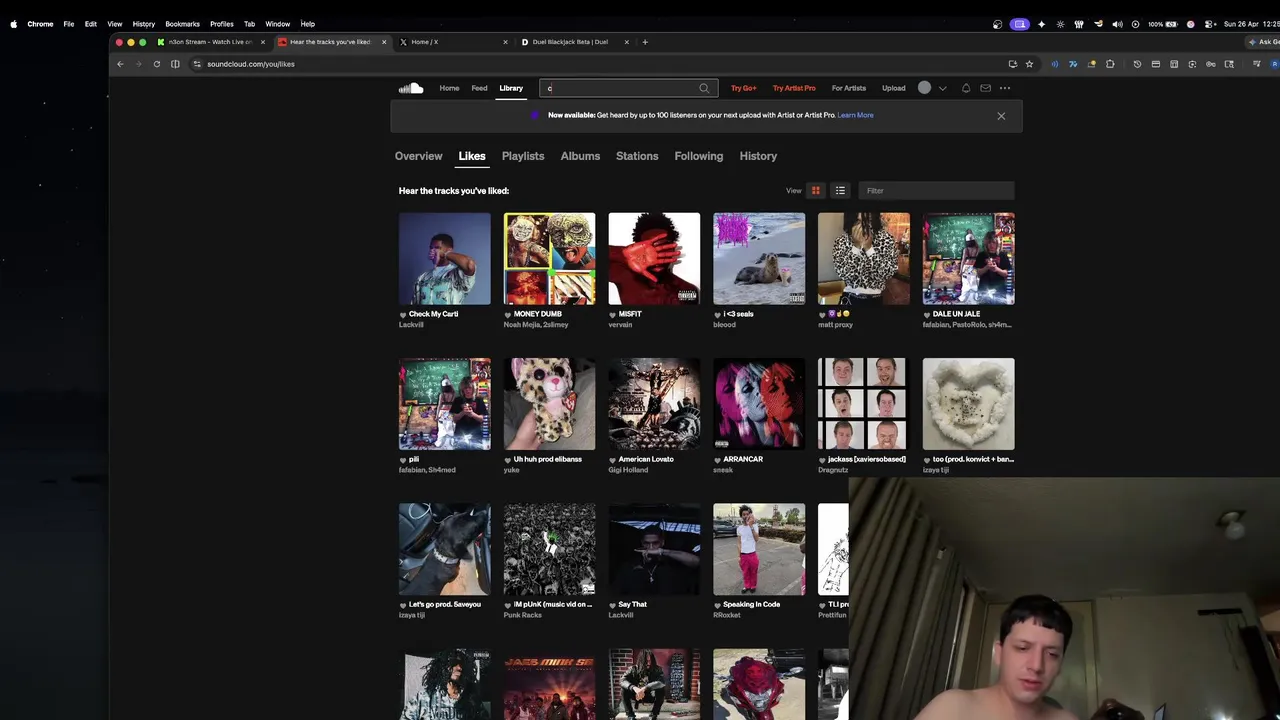Unlike the Say That track heart
This screenshot has width=1280, height=720.
click(612, 605)
